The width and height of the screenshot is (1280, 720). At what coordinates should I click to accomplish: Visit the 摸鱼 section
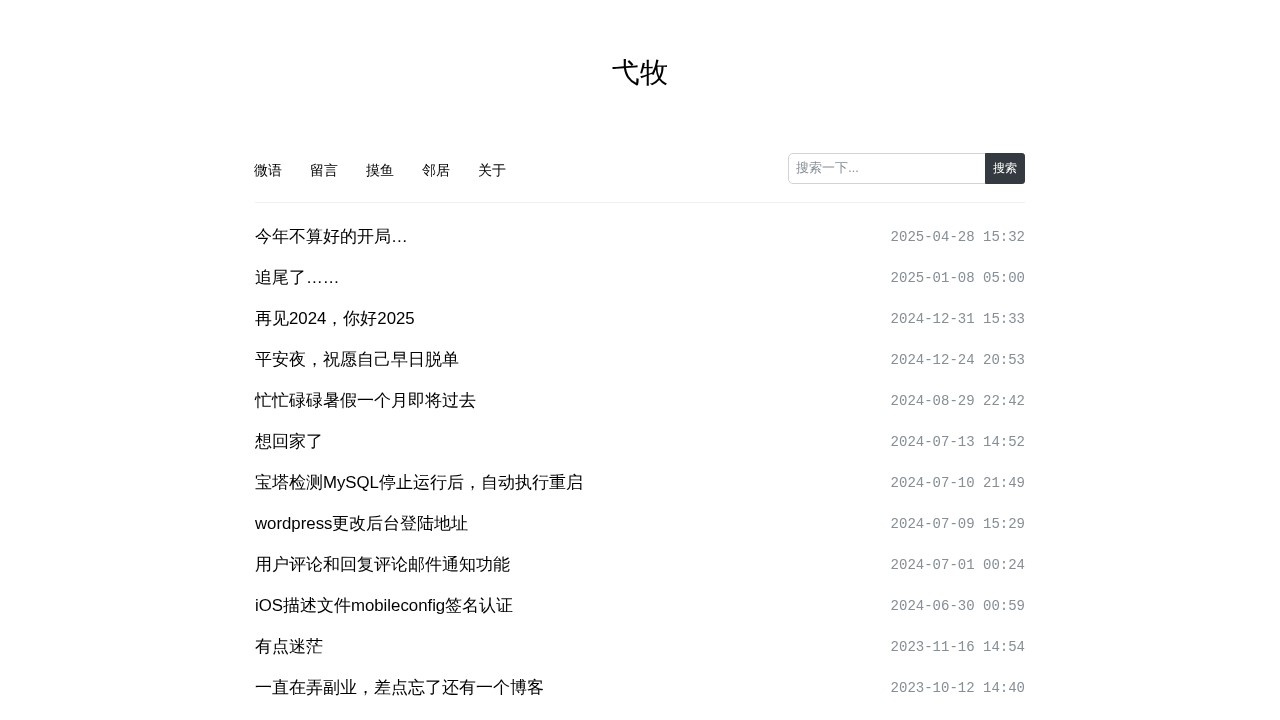(379, 170)
